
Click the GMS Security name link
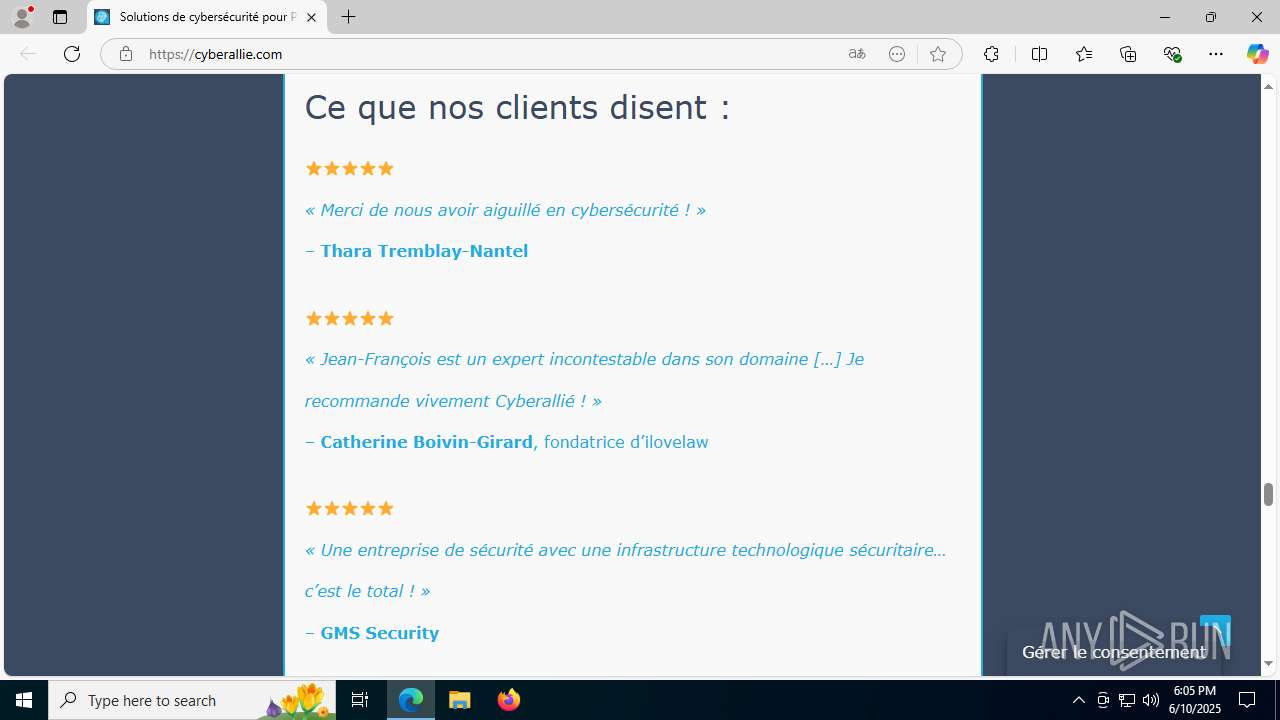pos(380,633)
